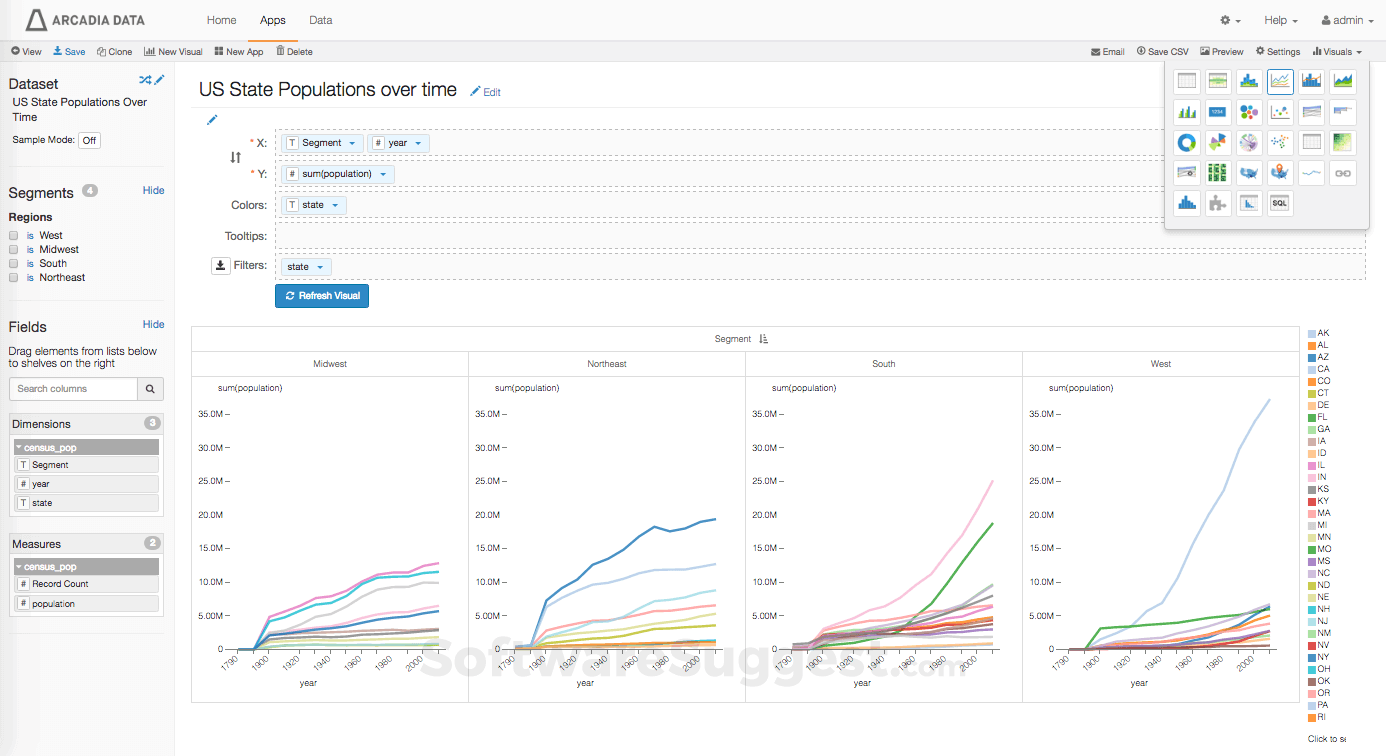
Task: Go to the Data tab
Action: point(320,20)
